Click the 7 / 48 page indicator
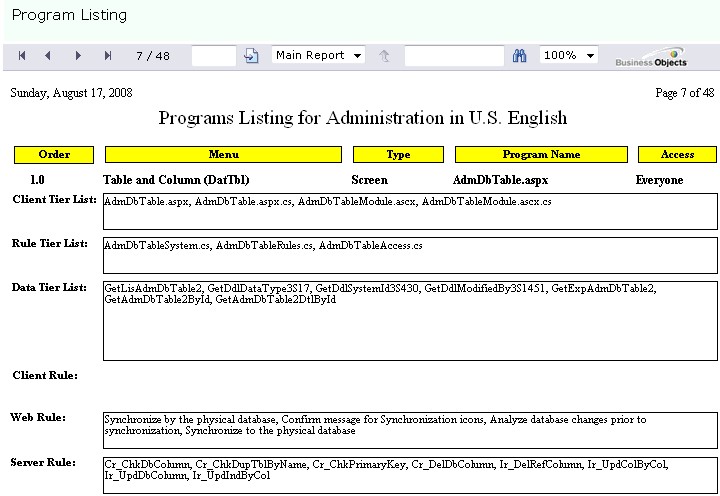 [153, 56]
